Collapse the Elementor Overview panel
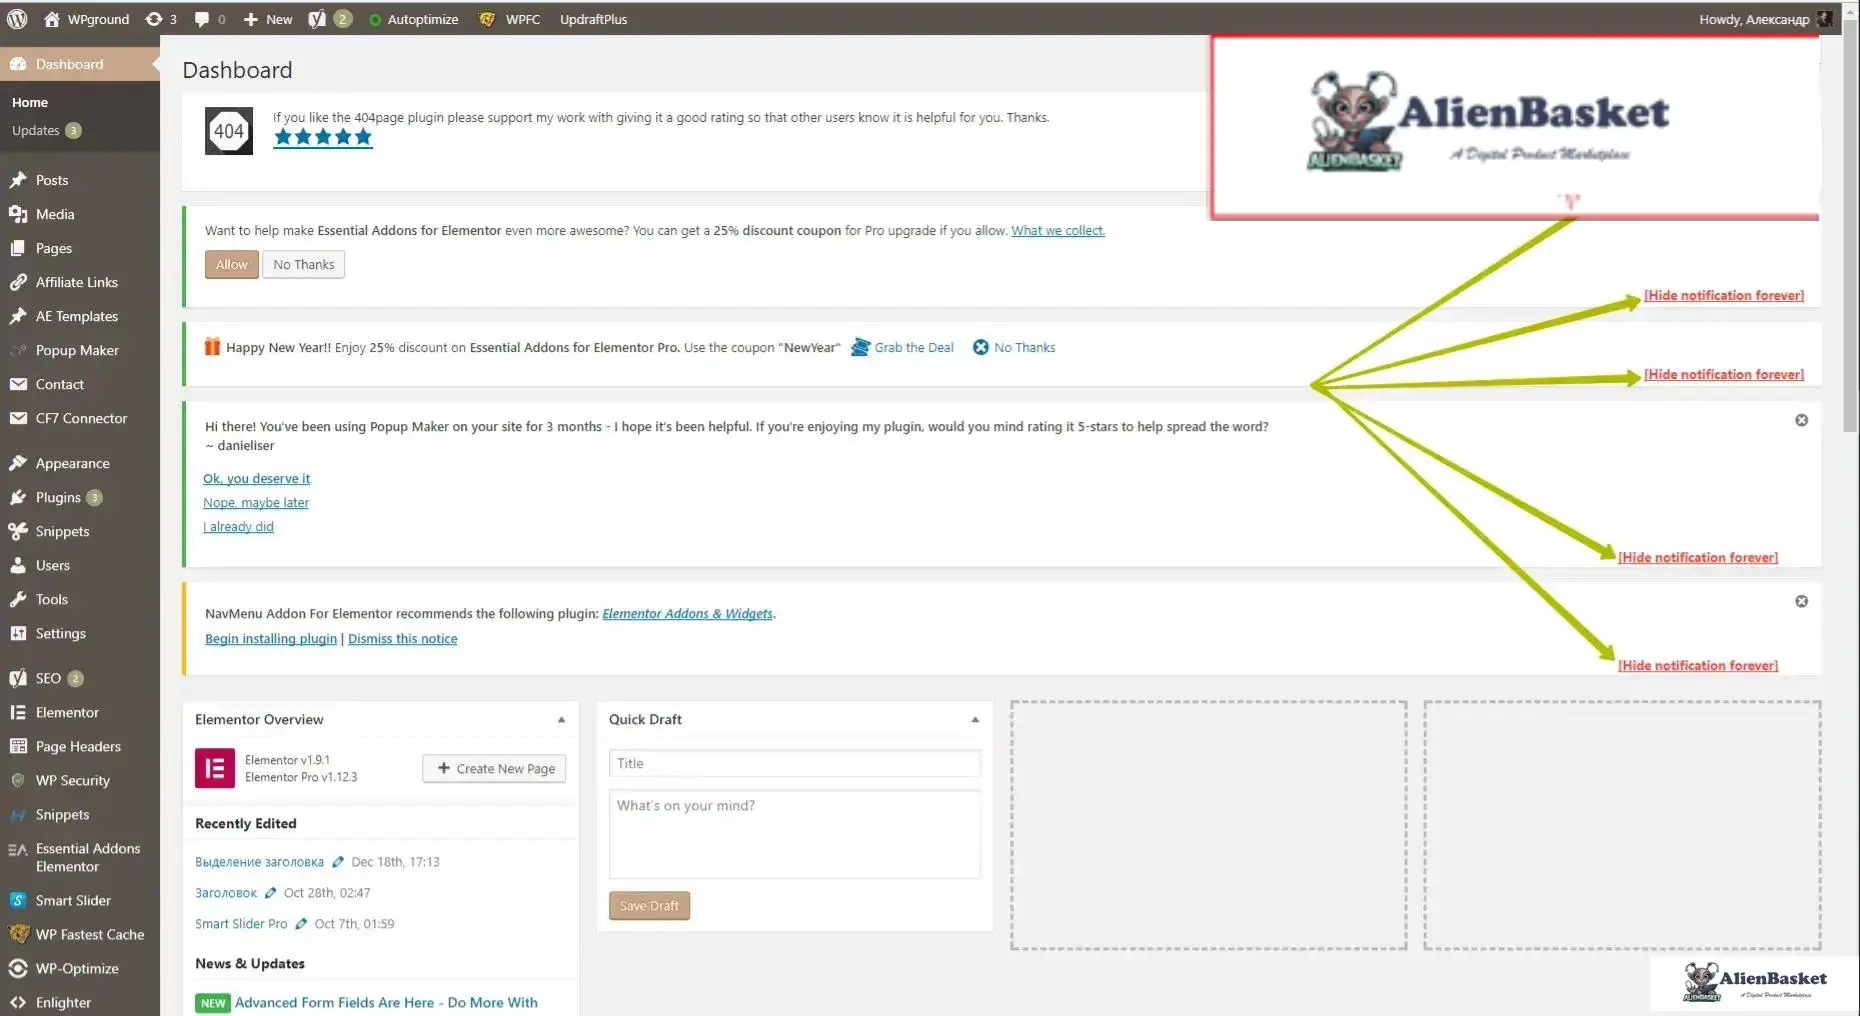This screenshot has width=1860, height=1016. tap(560, 719)
